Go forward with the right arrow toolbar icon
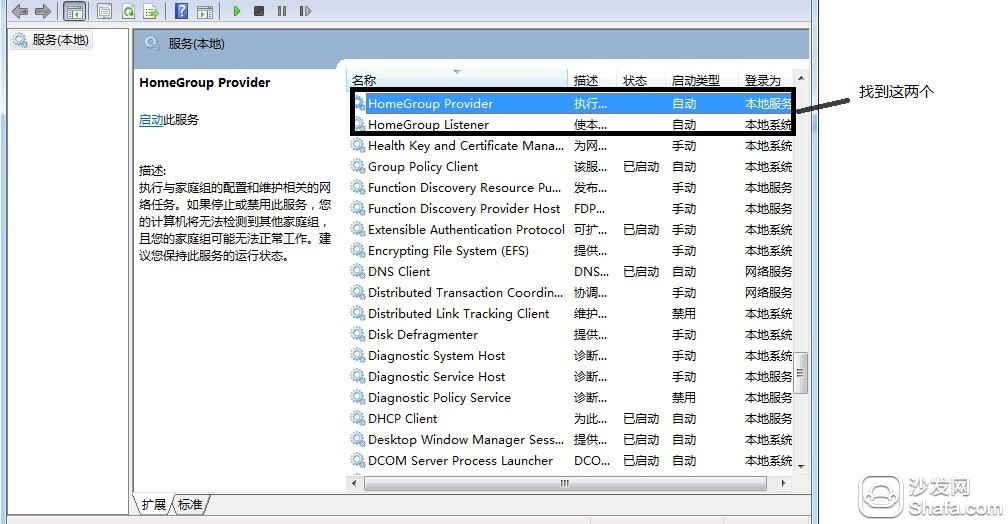The image size is (1008, 524). point(42,11)
